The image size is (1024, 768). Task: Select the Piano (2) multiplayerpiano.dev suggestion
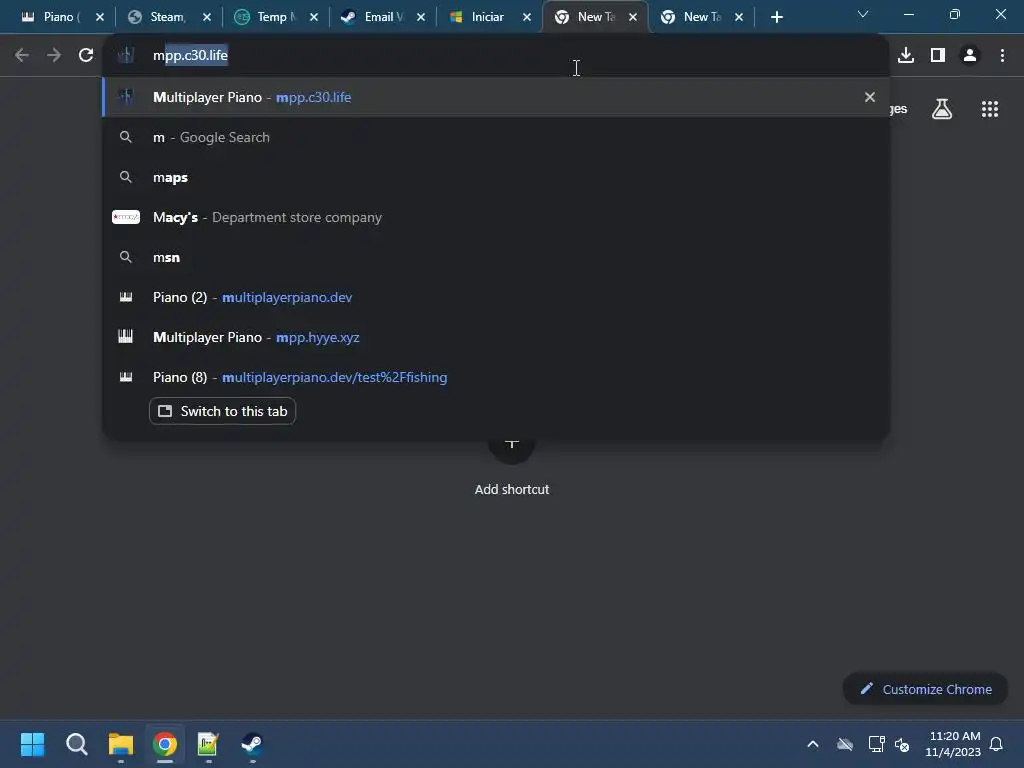(x=496, y=297)
